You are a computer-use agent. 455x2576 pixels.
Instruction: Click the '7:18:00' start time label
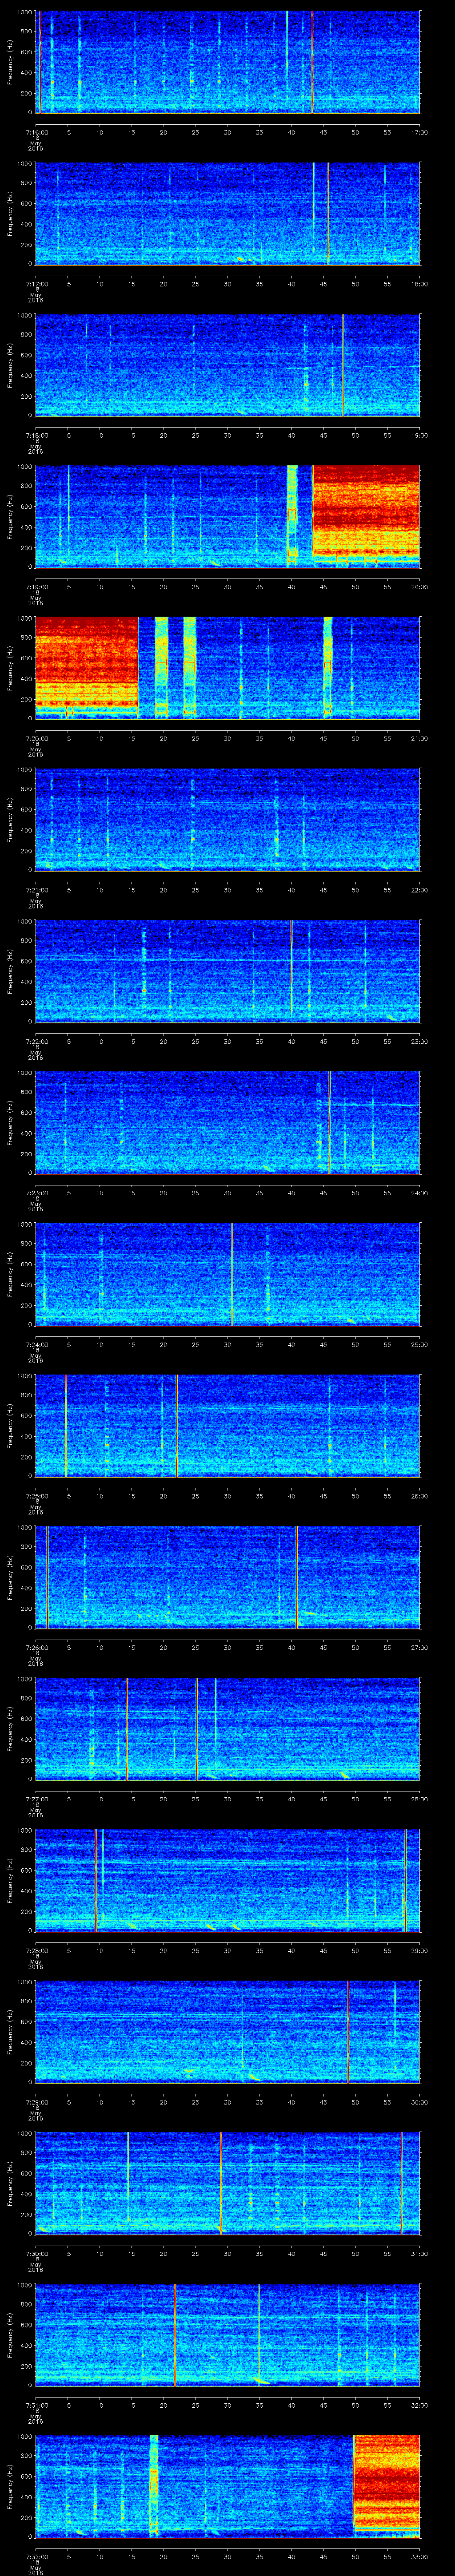pyautogui.click(x=36, y=435)
